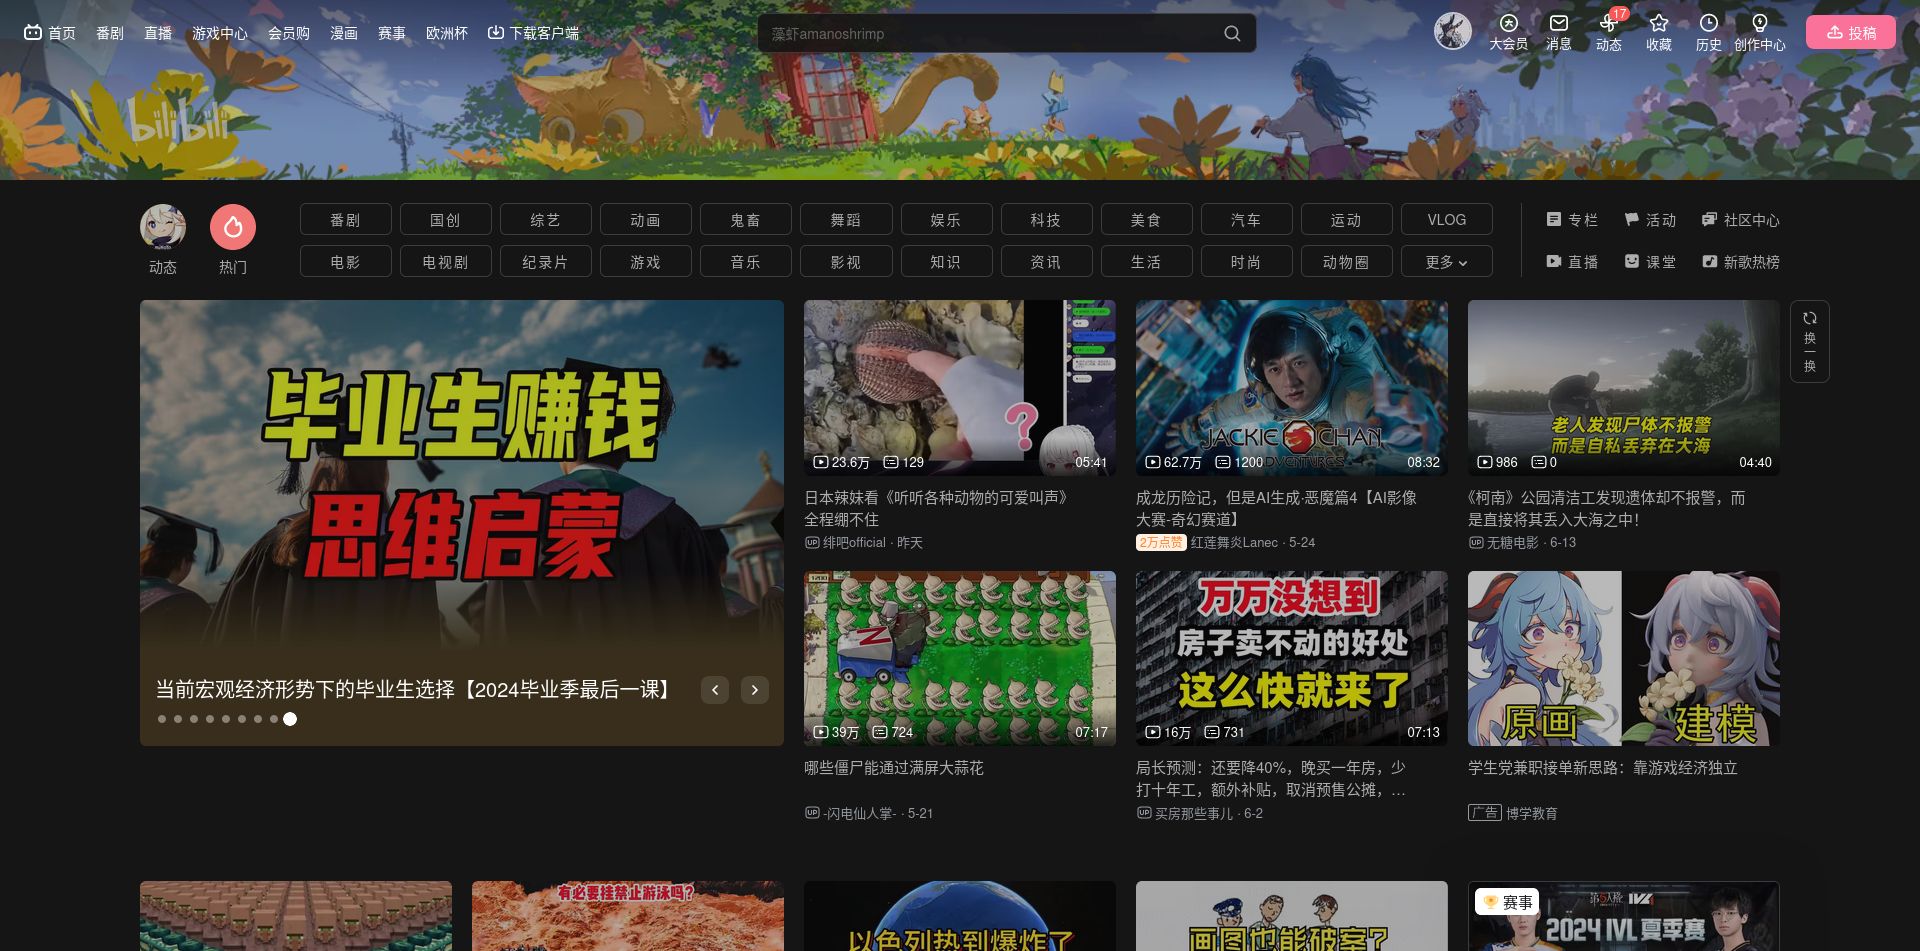Open the 2024 IVL 夏季赛 thumbnail
This screenshot has width=1920, height=951.
pyautogui.click(x=1624, y=916)
